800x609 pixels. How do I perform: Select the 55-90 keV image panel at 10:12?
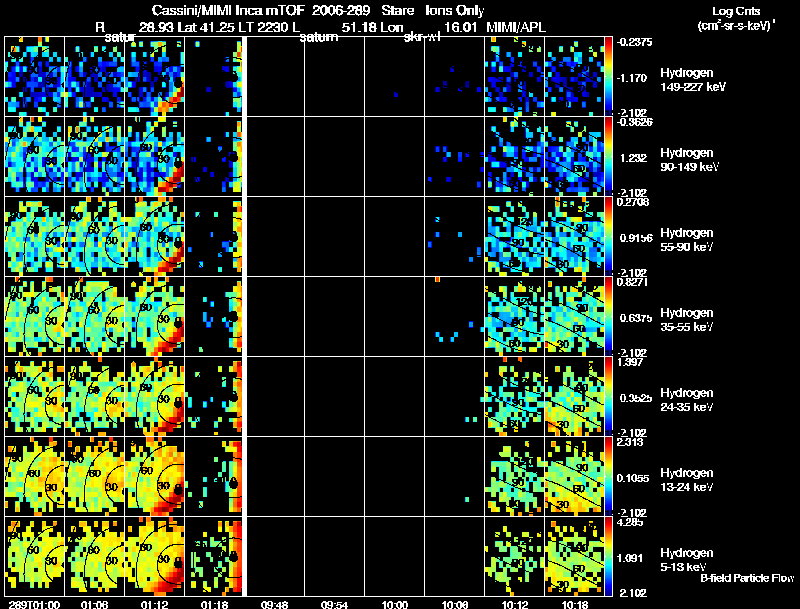[514, 236]
